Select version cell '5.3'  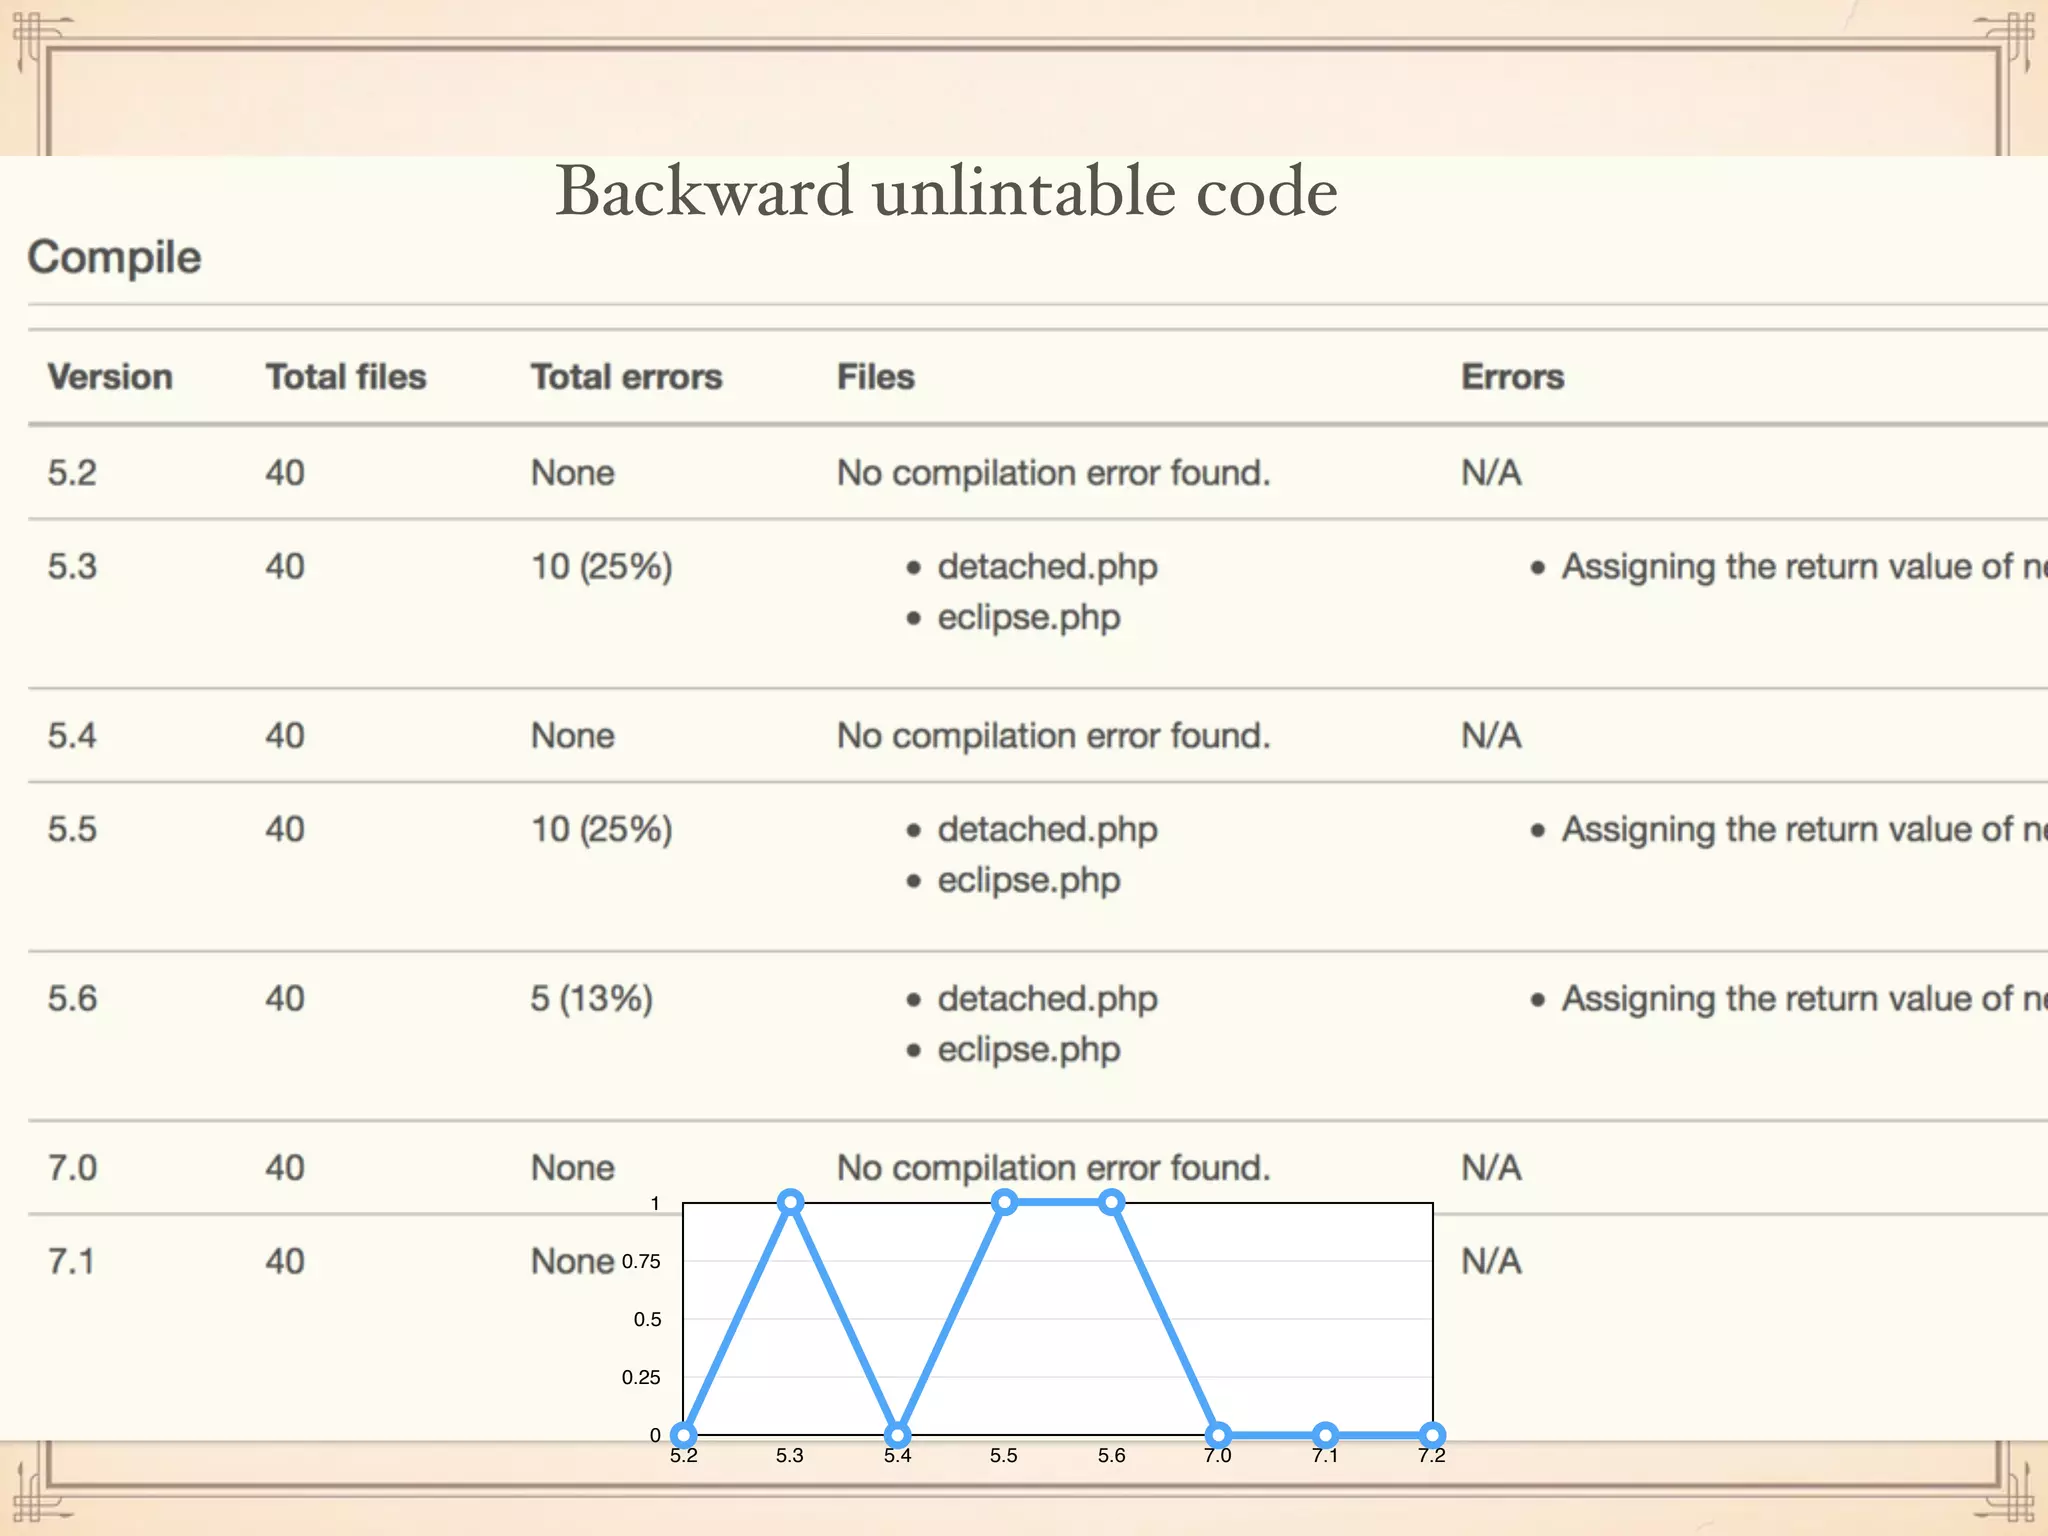(x=72, y=567)
